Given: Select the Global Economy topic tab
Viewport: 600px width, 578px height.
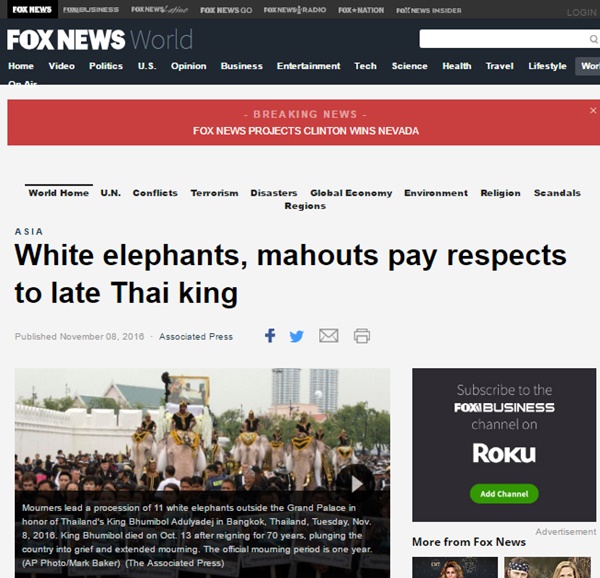Looking at the screenshot, I should (351, 193).
